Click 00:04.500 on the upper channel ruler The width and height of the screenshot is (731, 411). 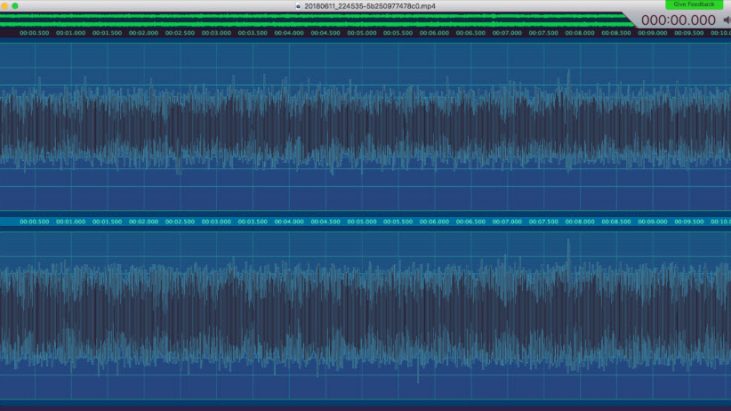point(325,33)
